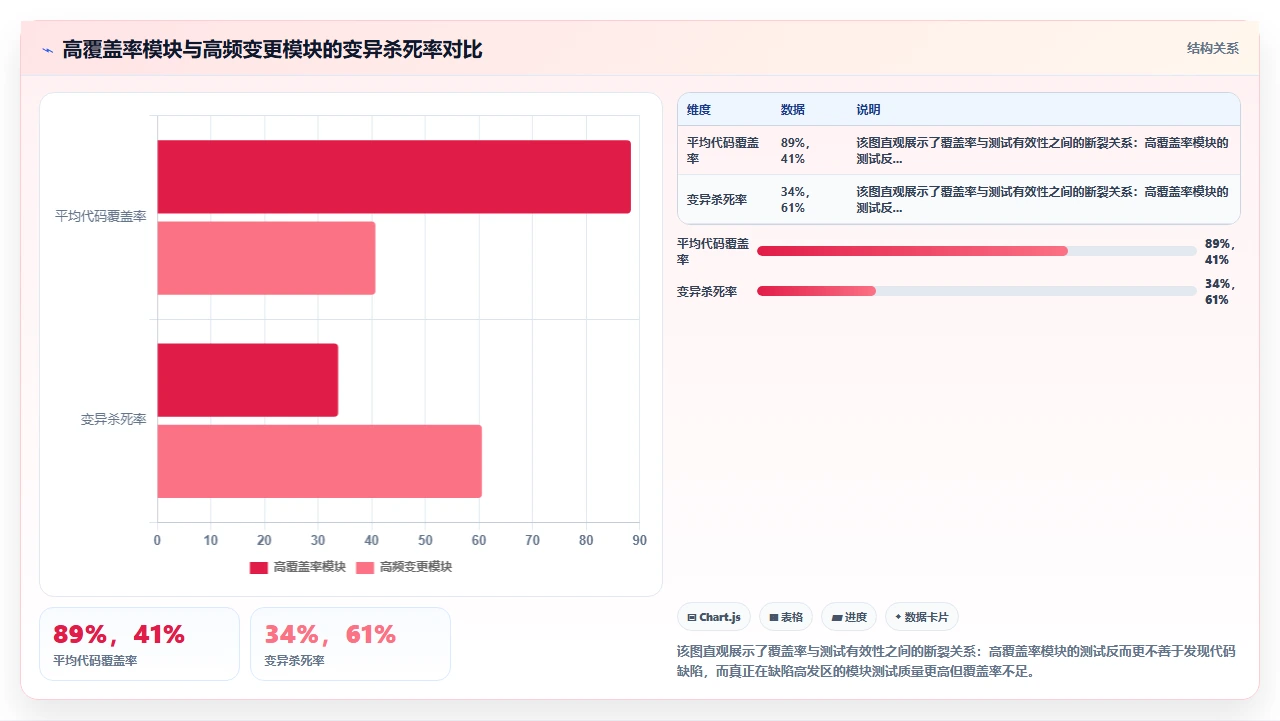1280x721 pixels.
Task: Click the dark red 变异杀死率 chart bar
Action: 247,380
